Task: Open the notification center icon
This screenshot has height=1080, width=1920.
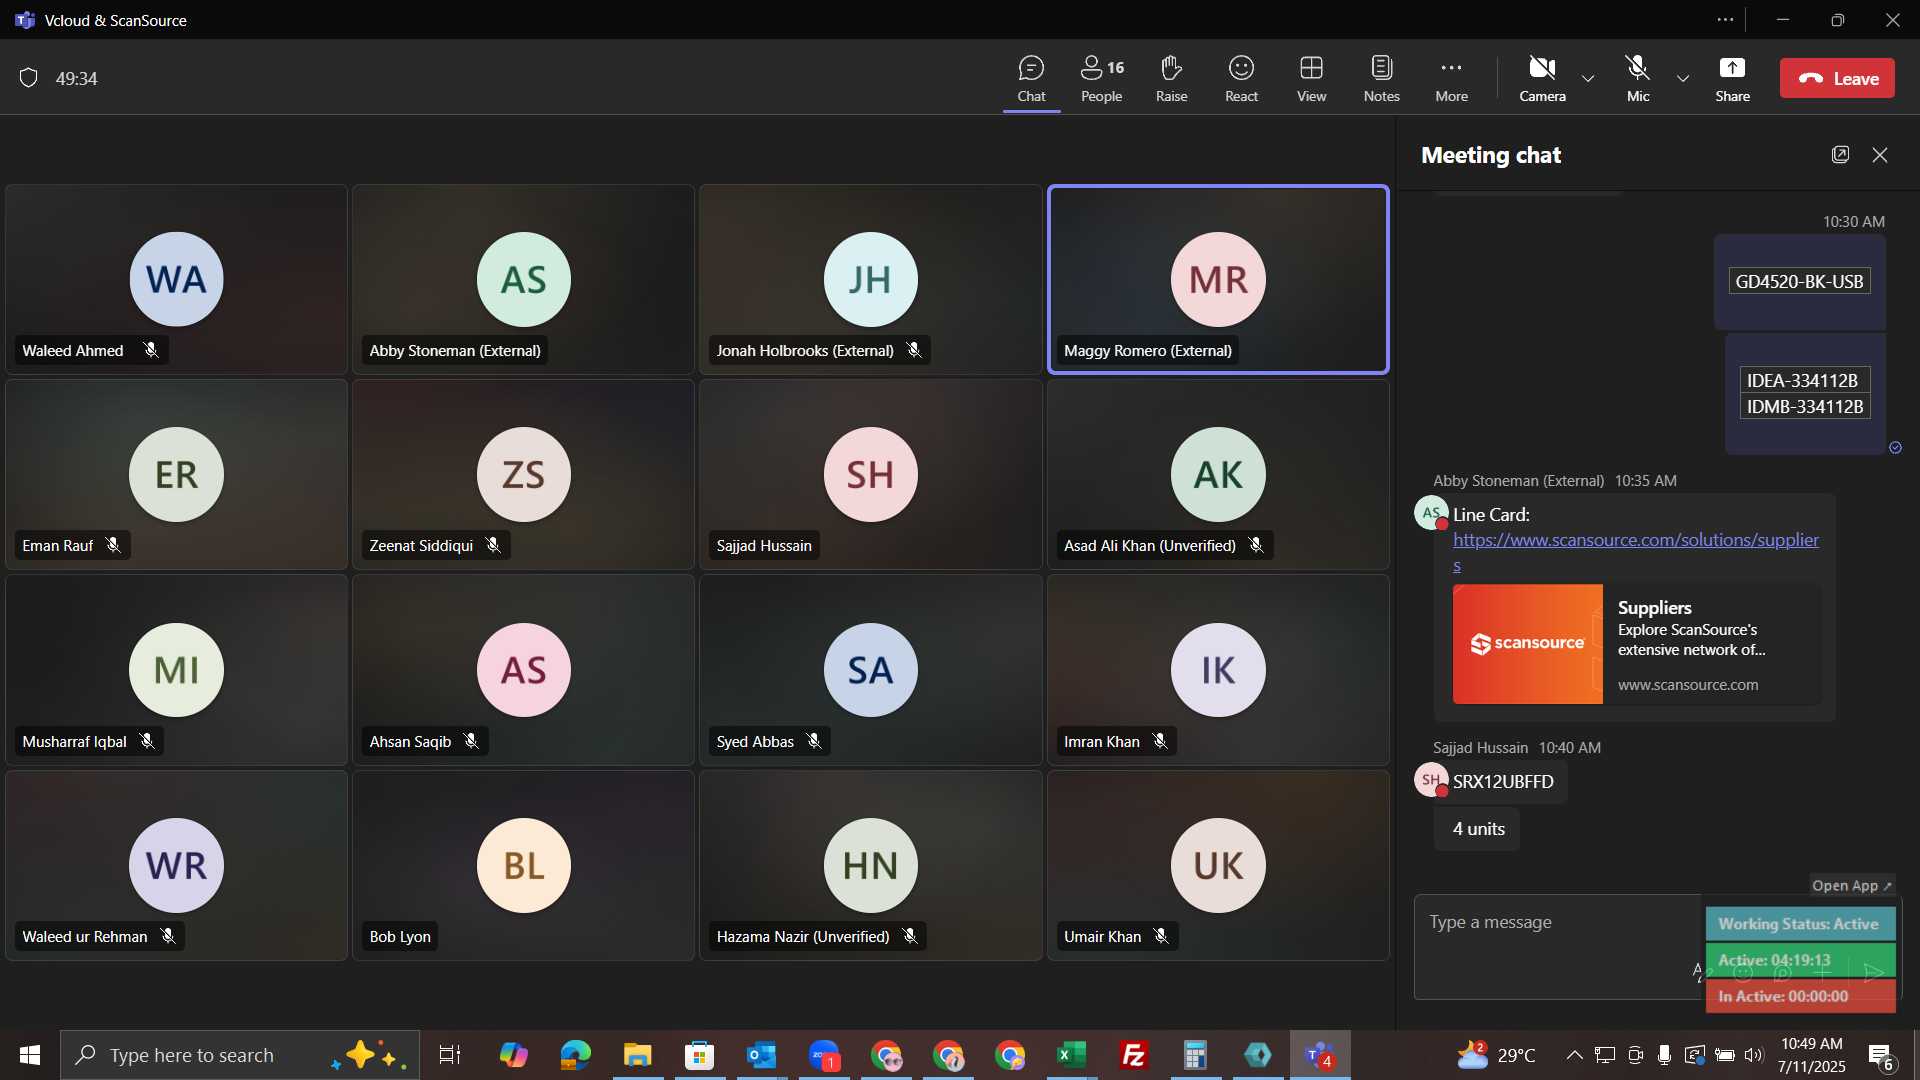Action: pos(1881,1056)
